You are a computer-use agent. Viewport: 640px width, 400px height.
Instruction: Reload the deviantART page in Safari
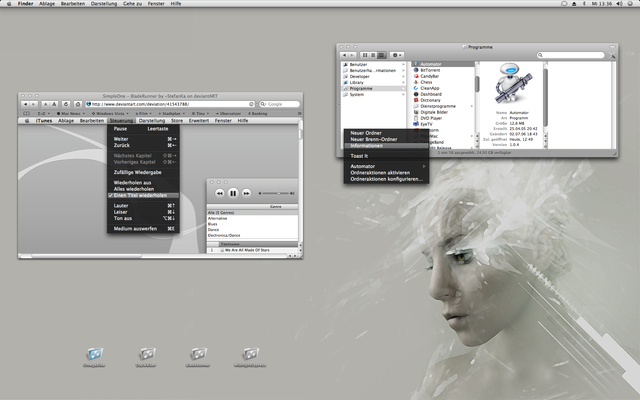point(66,104)
